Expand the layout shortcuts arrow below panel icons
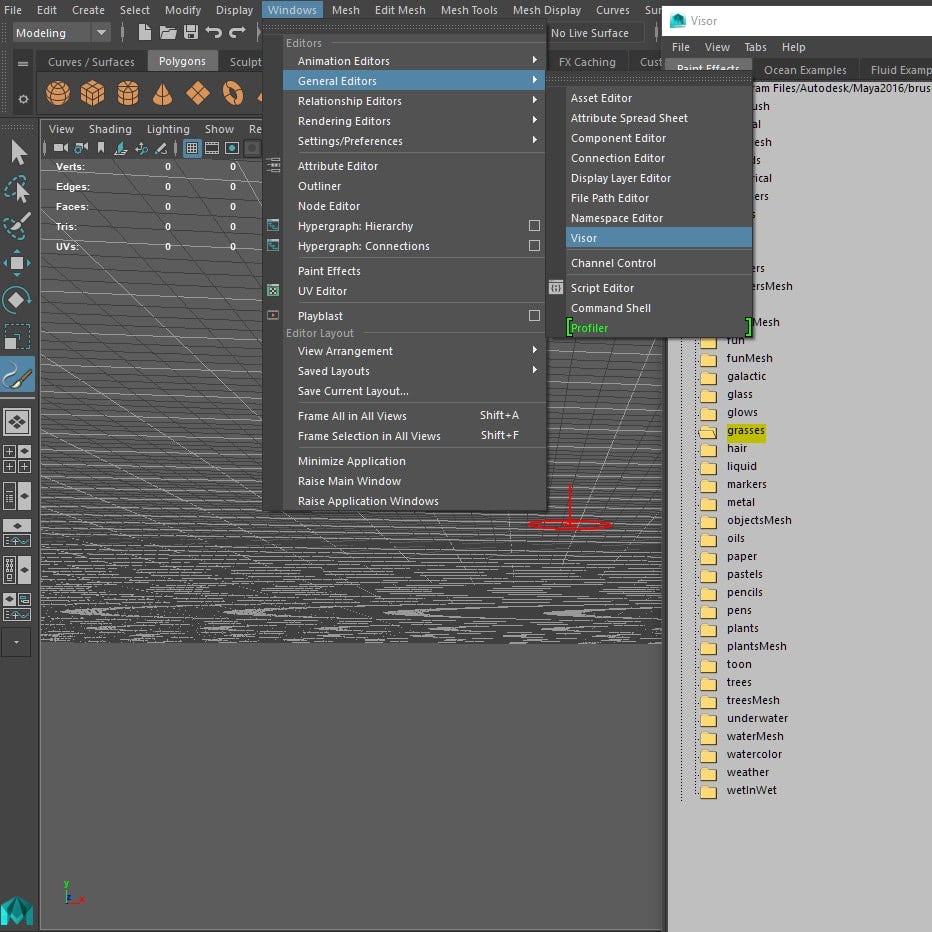 click(17, 642)
